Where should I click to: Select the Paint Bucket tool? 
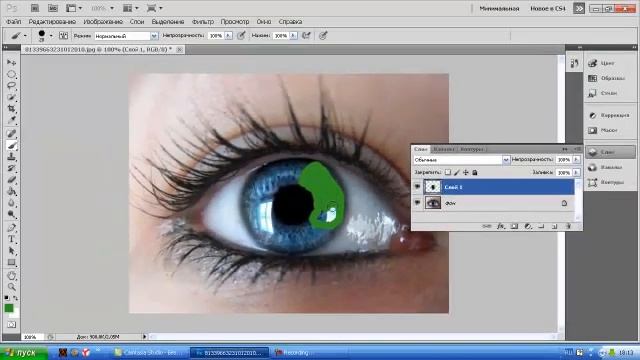(11, 191)
